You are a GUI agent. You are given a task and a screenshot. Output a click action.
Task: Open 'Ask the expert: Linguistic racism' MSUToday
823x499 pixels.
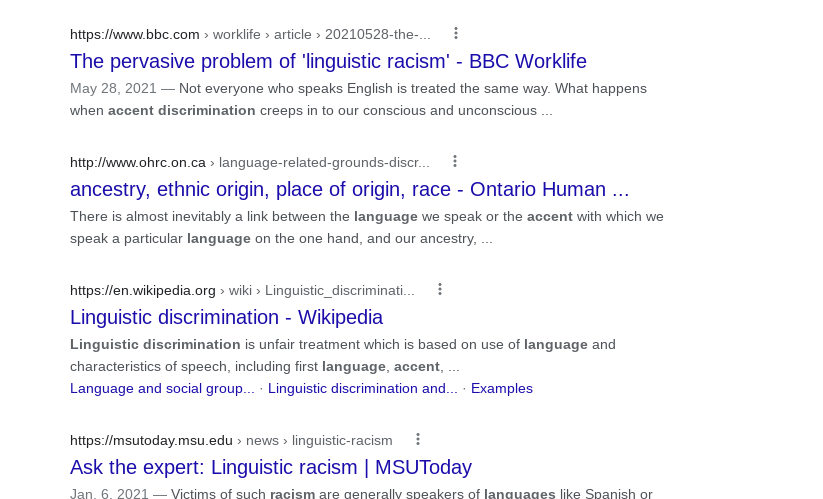click(270, 467)
